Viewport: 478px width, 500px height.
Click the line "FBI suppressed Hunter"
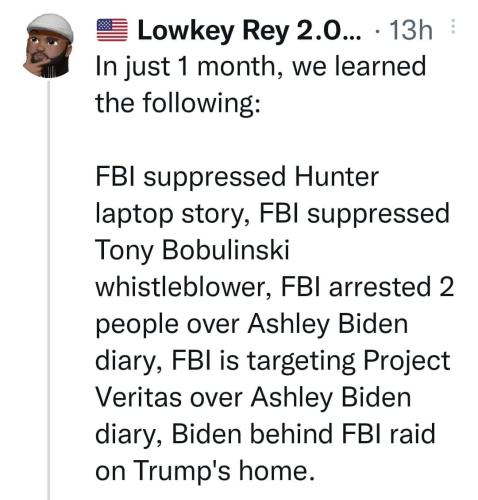pyautogui.click(x=237, y=177)
